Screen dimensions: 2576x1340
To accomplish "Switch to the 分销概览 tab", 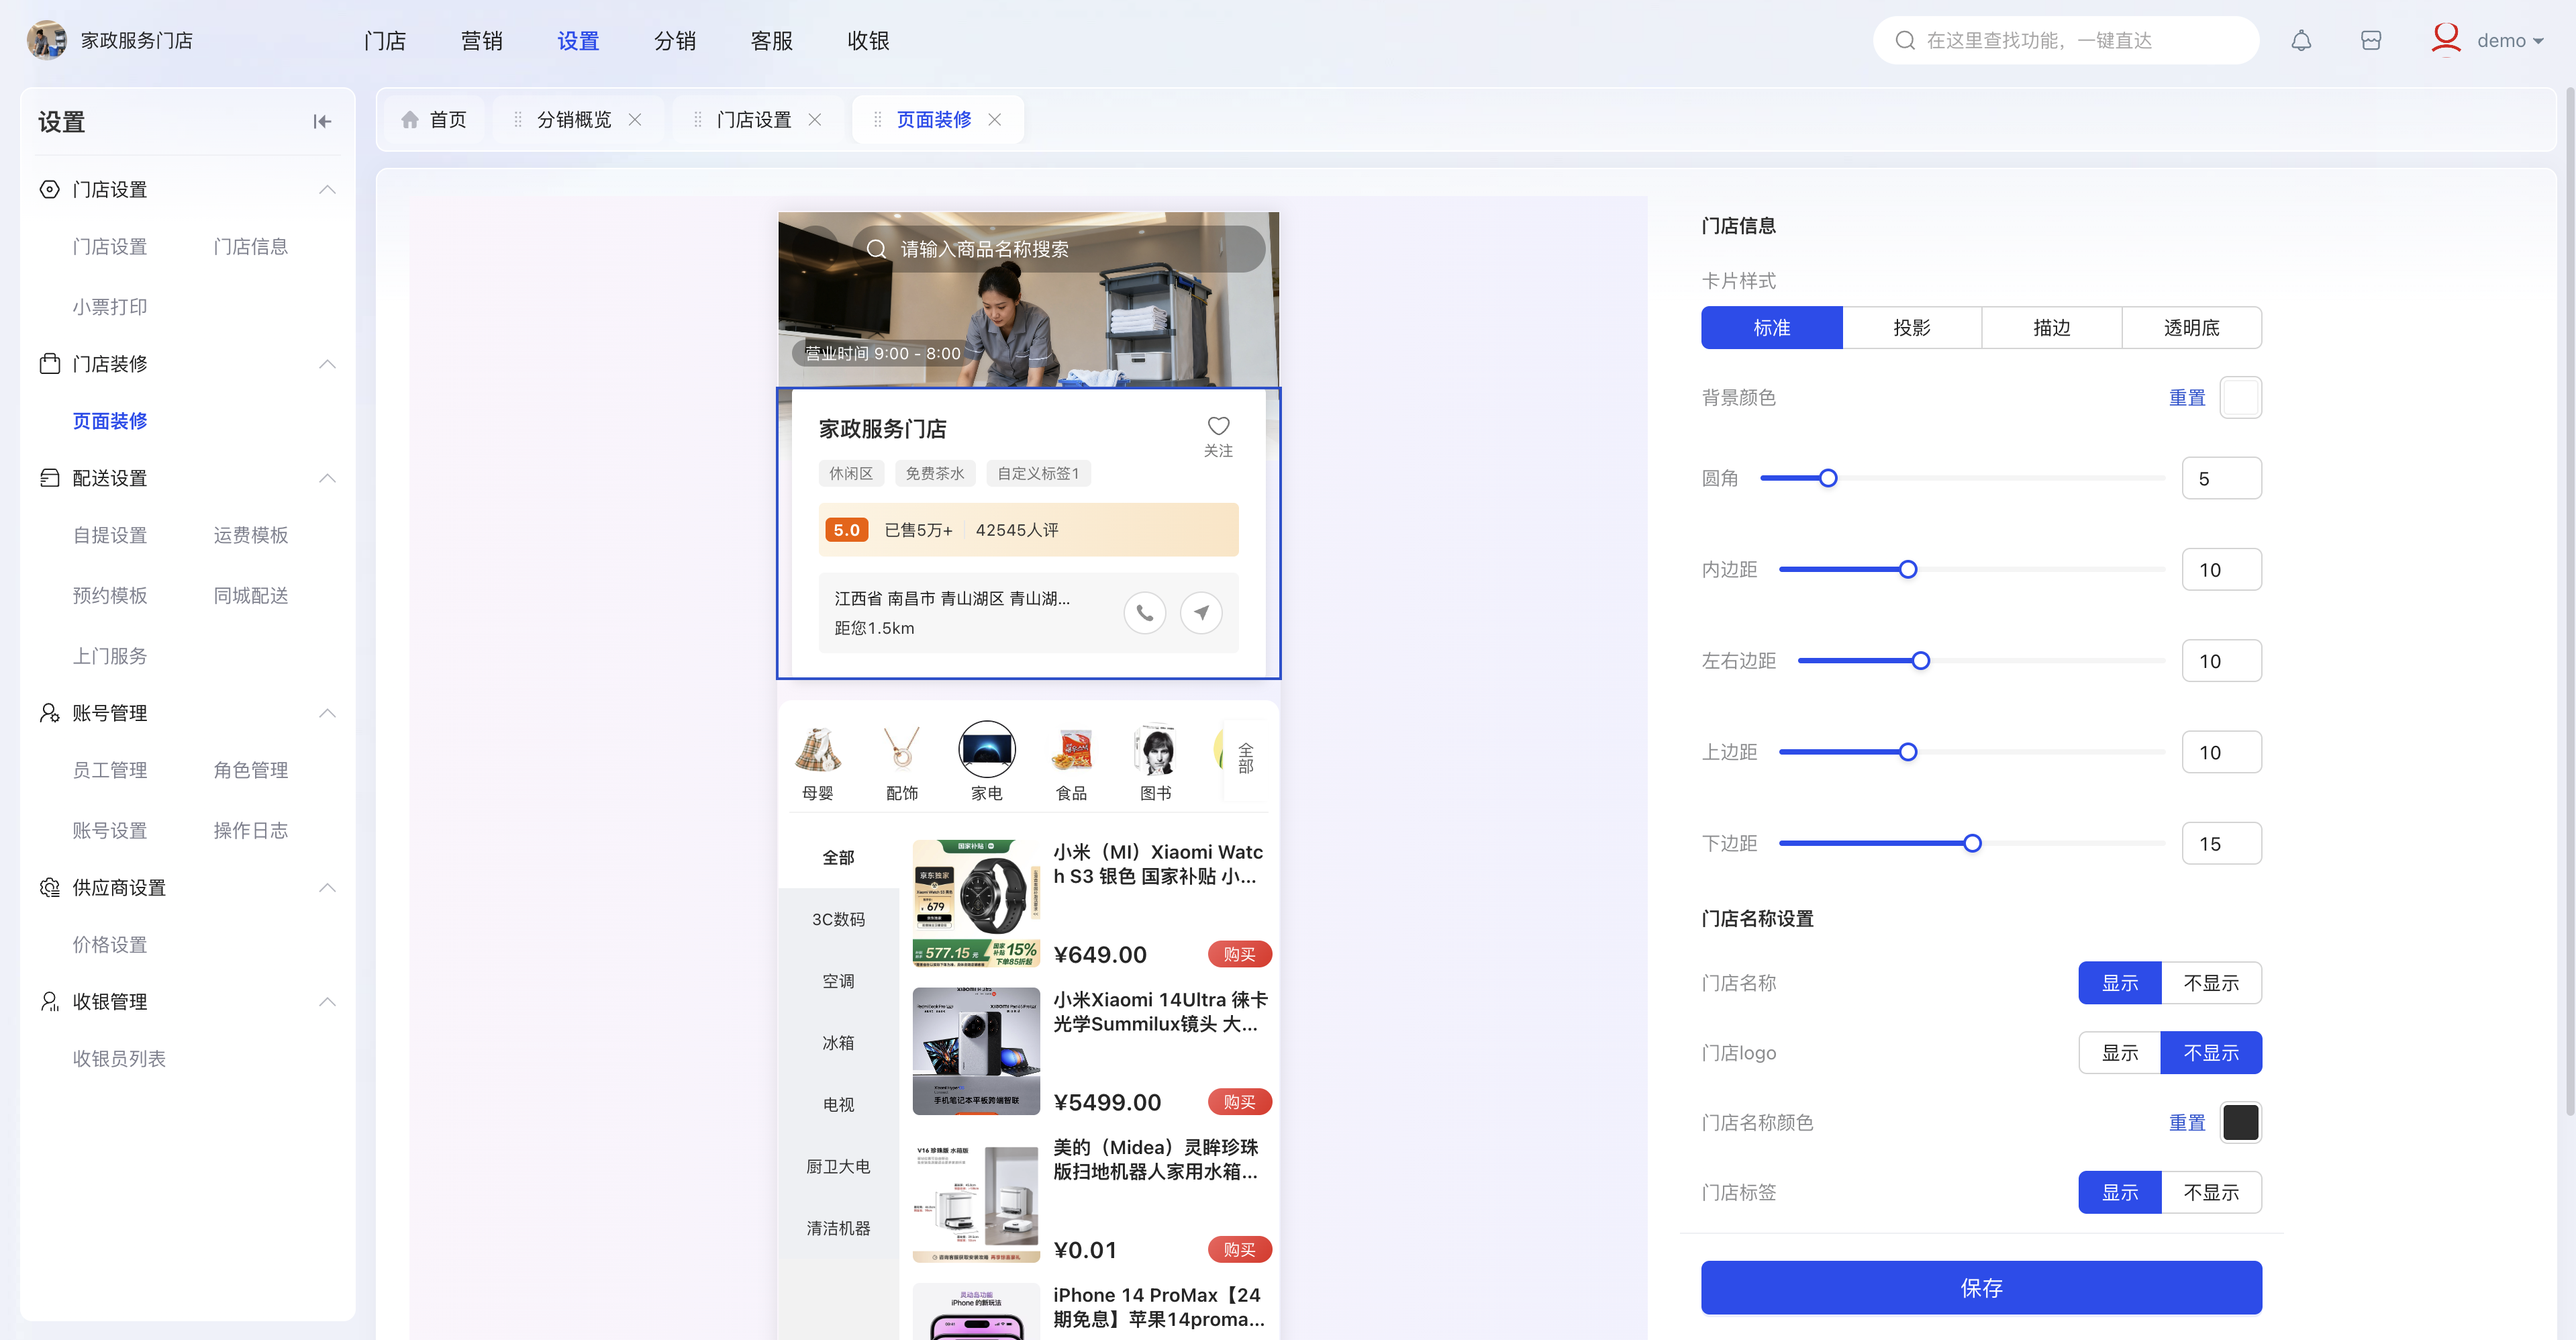I will pyautogui.click(x=574, y=120).
